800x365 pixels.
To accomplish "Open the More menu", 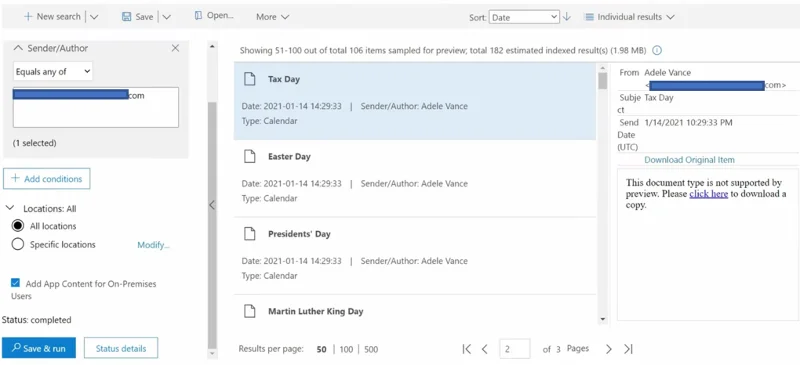I will [272, 17].
